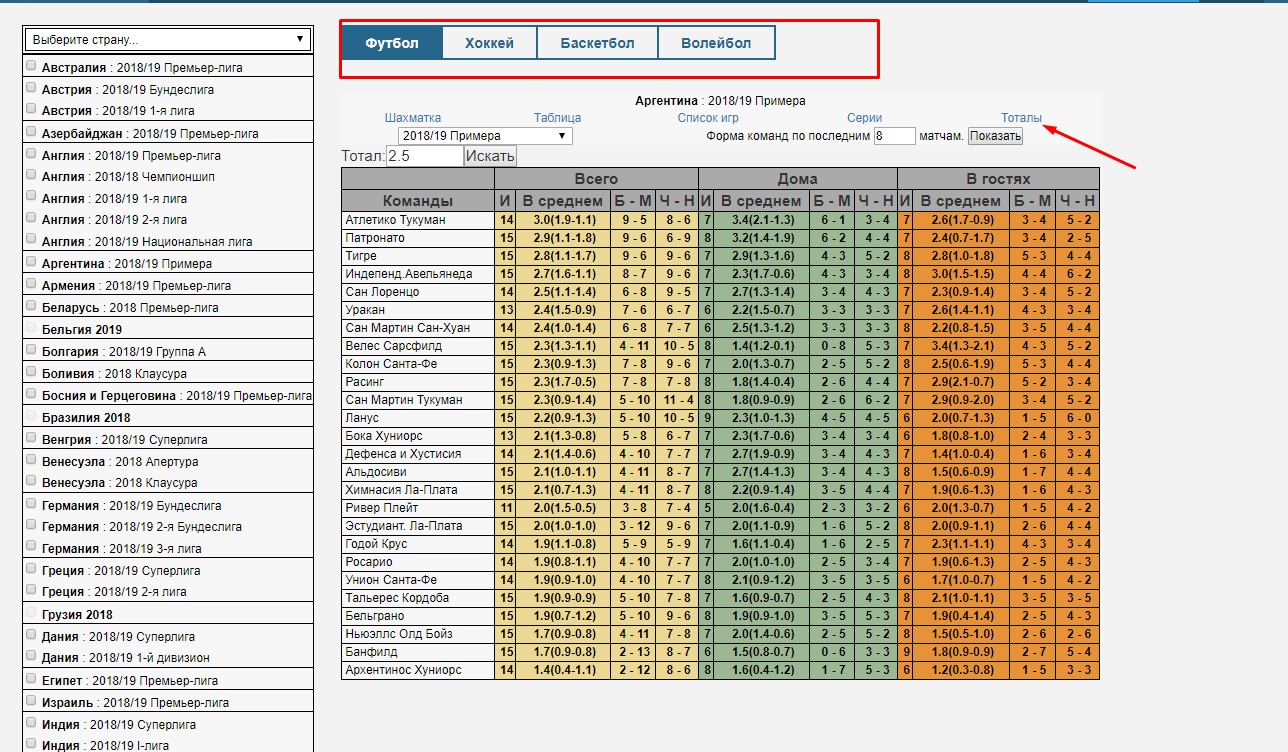Click the Искать button
Viewport: 1288px width, 752px height.
pyautogui.click(x=490, y=156)
